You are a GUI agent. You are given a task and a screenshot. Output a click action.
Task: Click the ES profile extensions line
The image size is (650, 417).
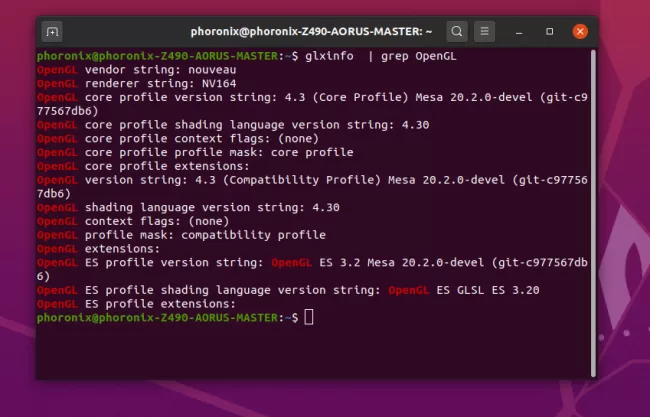136,304
